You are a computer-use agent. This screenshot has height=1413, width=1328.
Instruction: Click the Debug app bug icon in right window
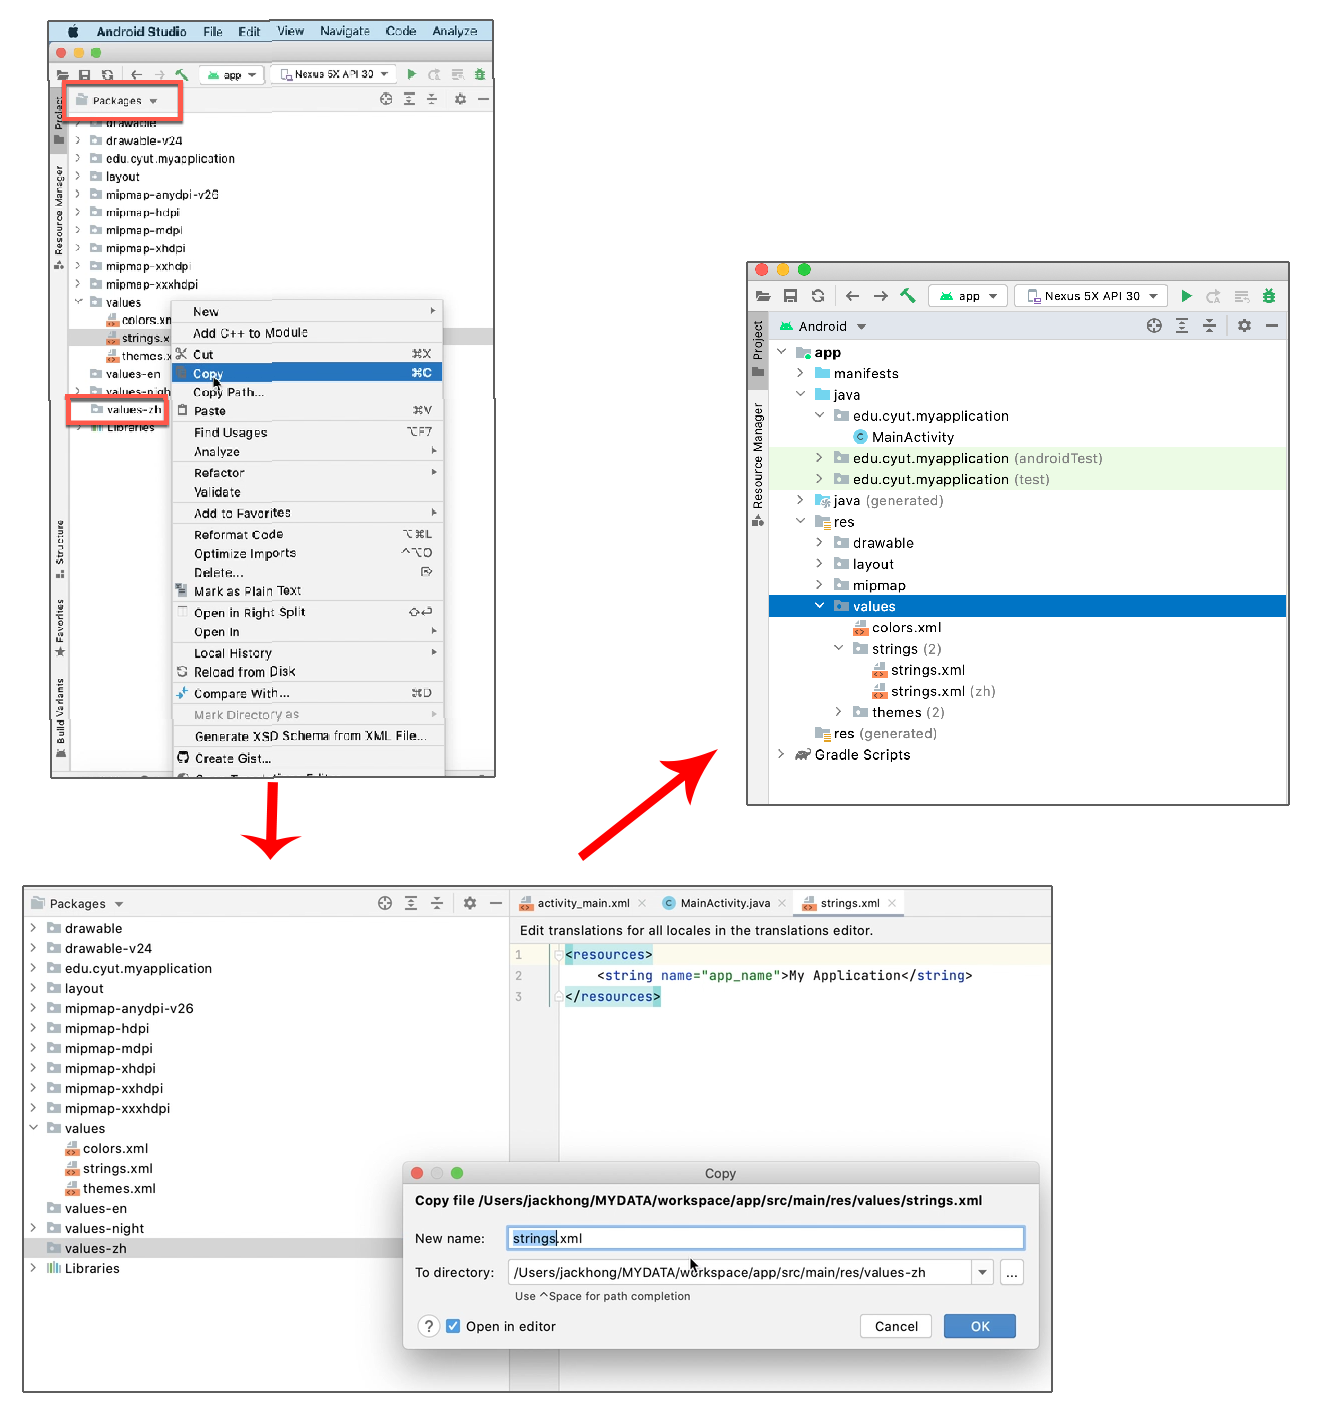(1269, 296)
